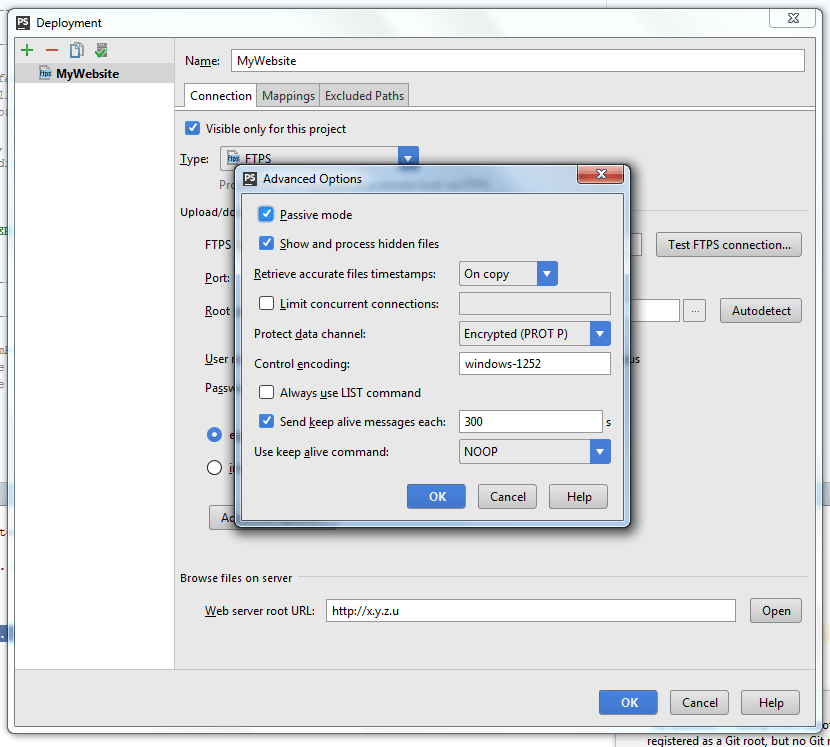Viewport: 830px width, 747px height.
Task: Remove the selected server with the minus icon
Action: pos(52,50)
